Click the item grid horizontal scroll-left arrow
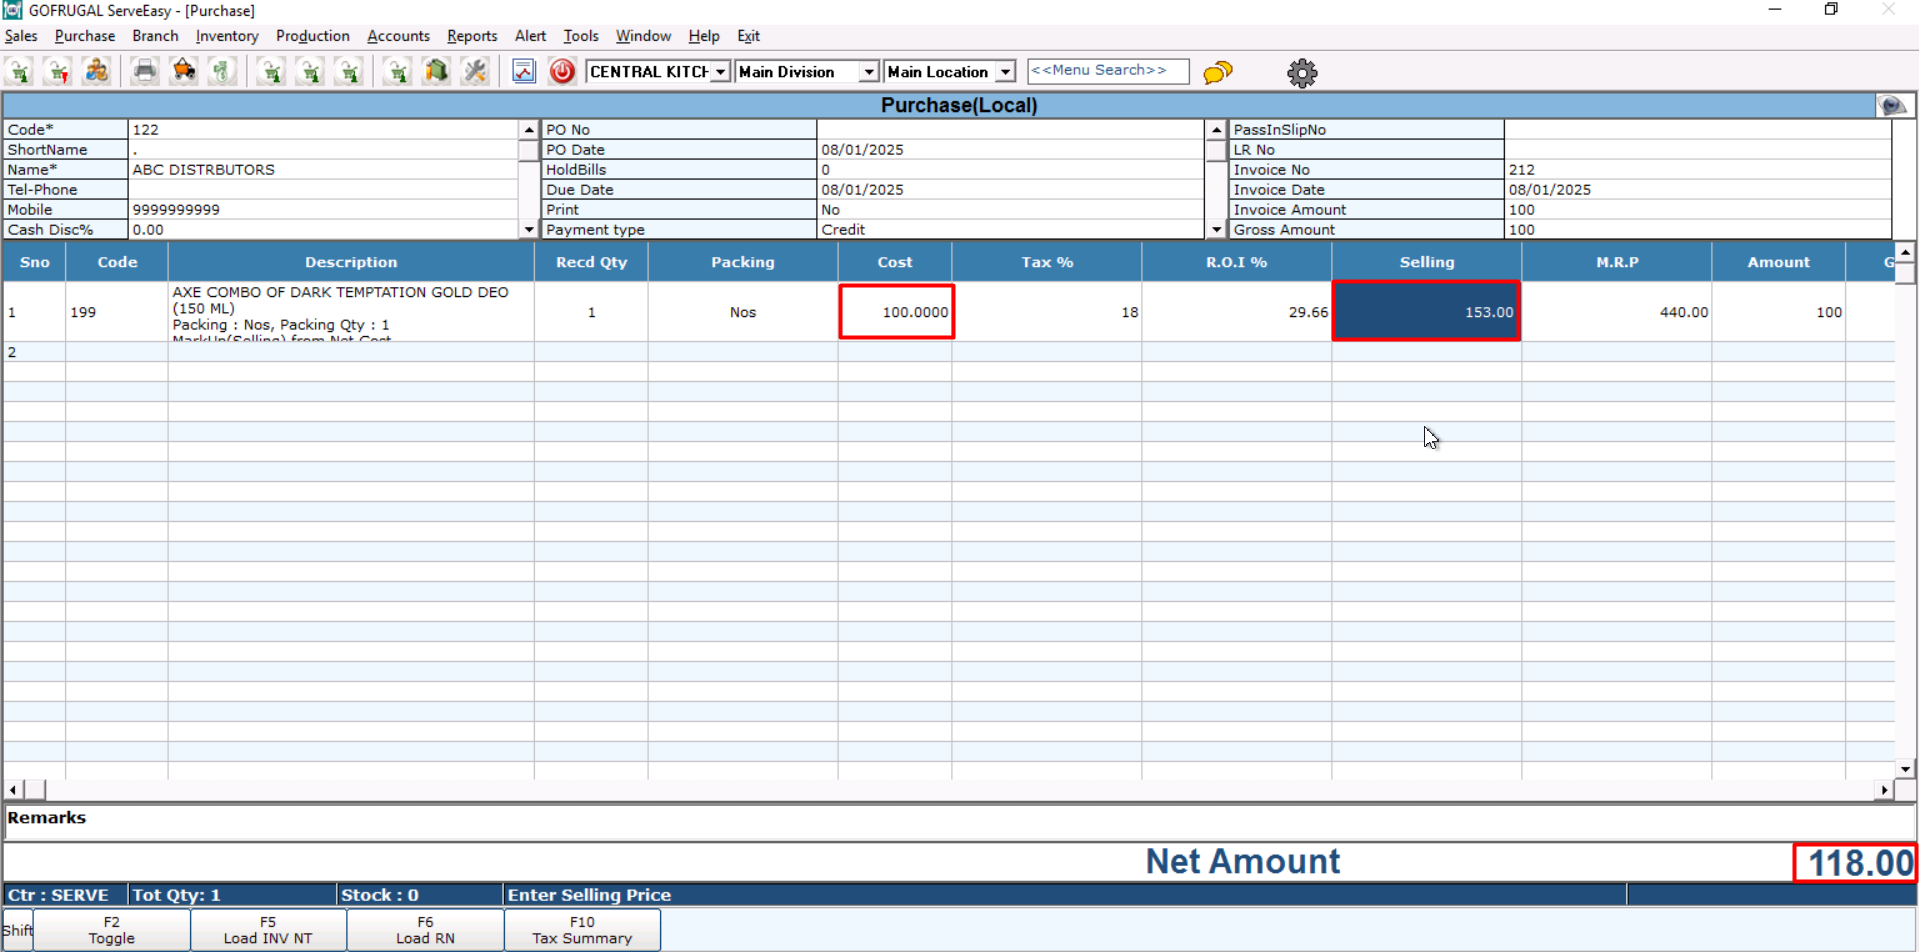Viewport: 1919px width, 952px height. click(x=13, y=790)
